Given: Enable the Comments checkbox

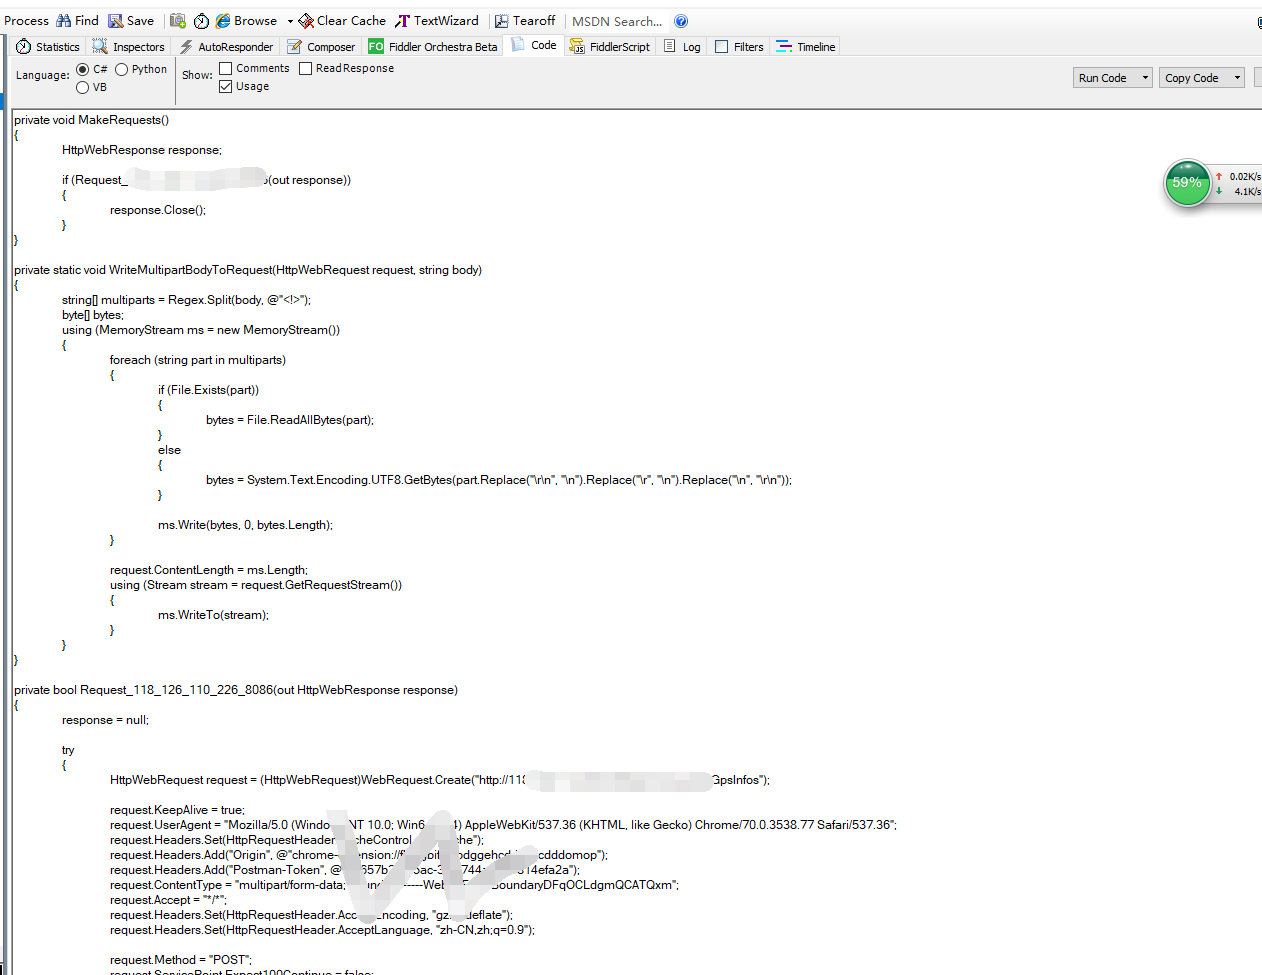Looking at the screenshot, I should coord(226,69).
